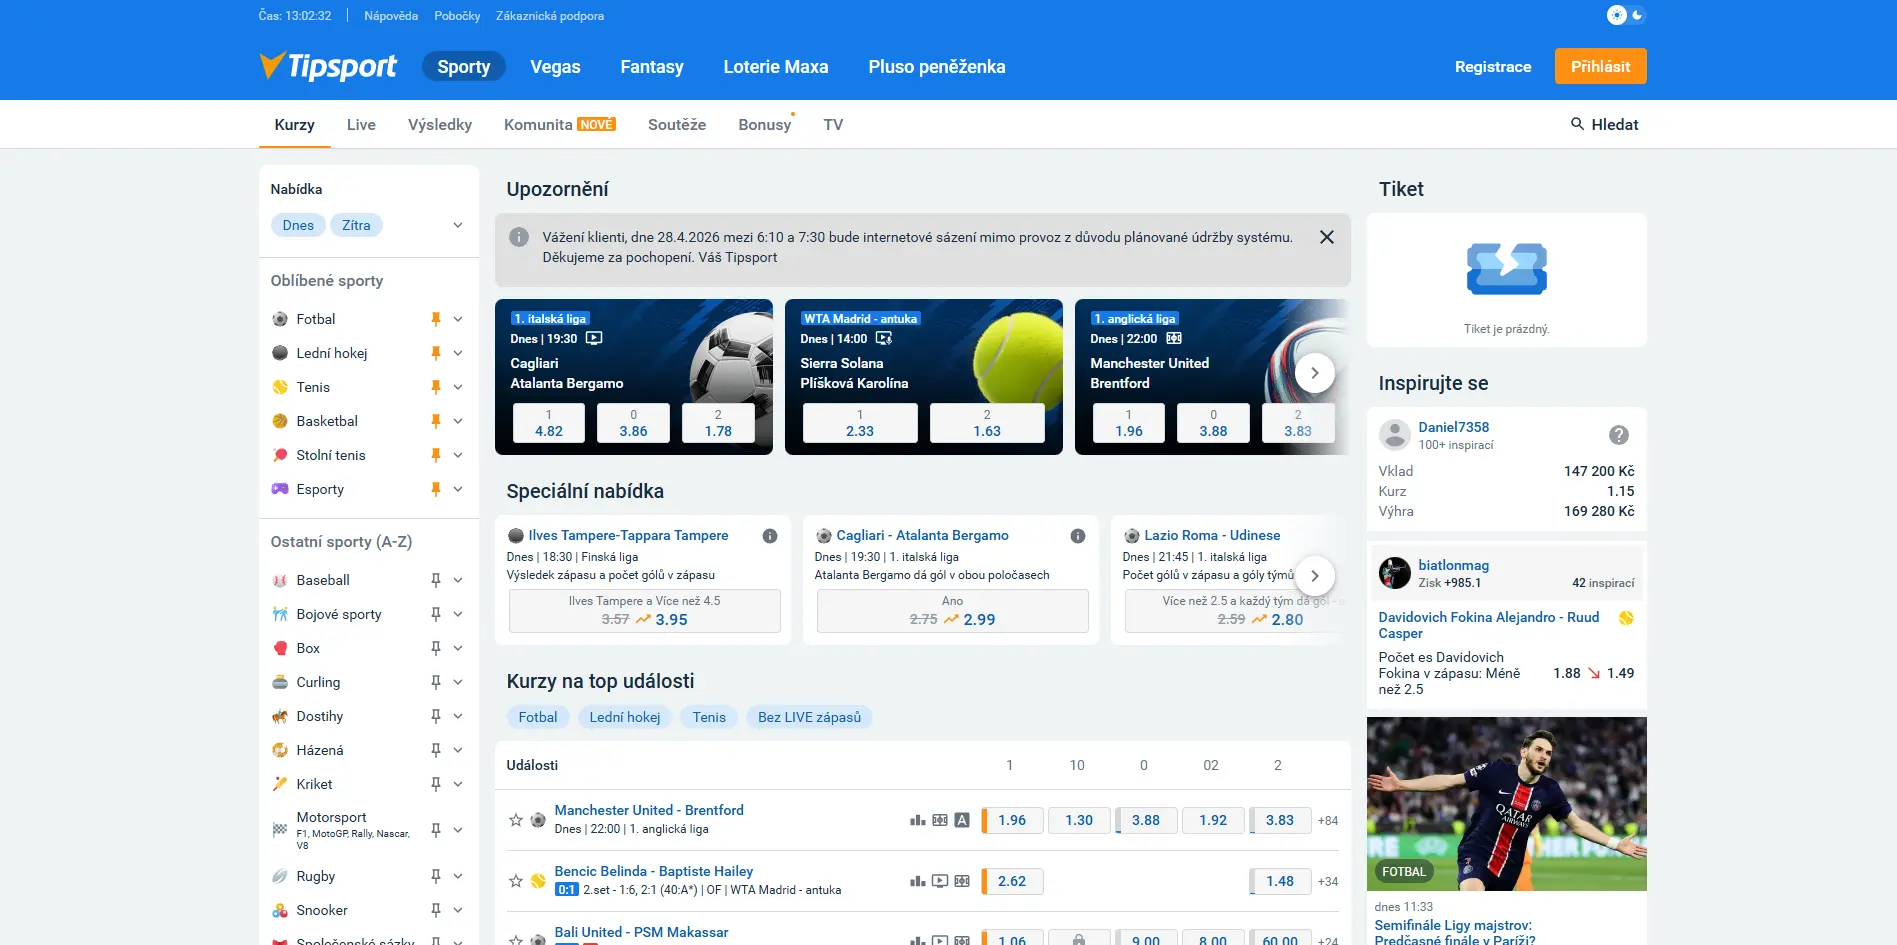Unpin Tenis from favorite sports
This screenshot has width=1897, height=945.
click(435, 387)
